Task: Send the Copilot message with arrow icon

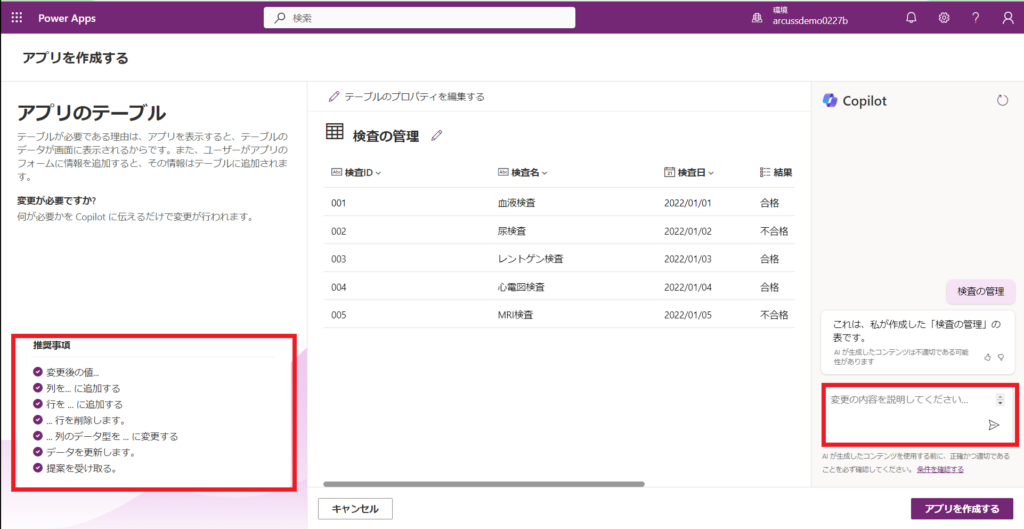Action: pyautogui.click(x=993, y=425)
